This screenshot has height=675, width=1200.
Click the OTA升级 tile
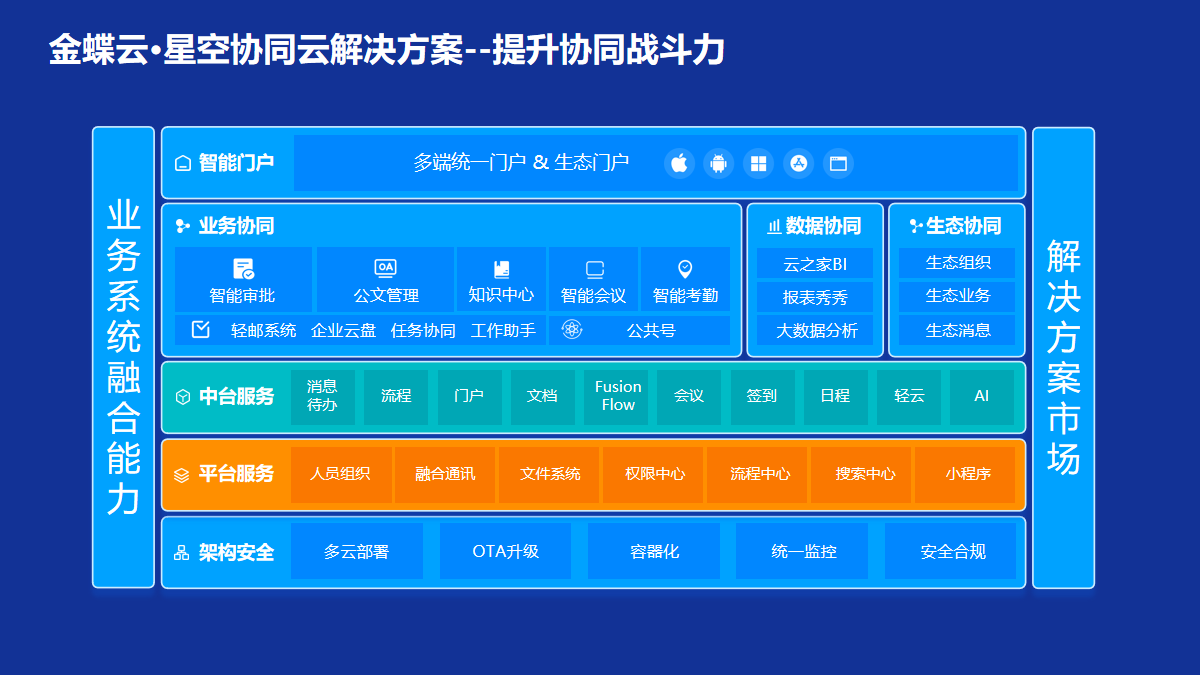pos(505,551)
